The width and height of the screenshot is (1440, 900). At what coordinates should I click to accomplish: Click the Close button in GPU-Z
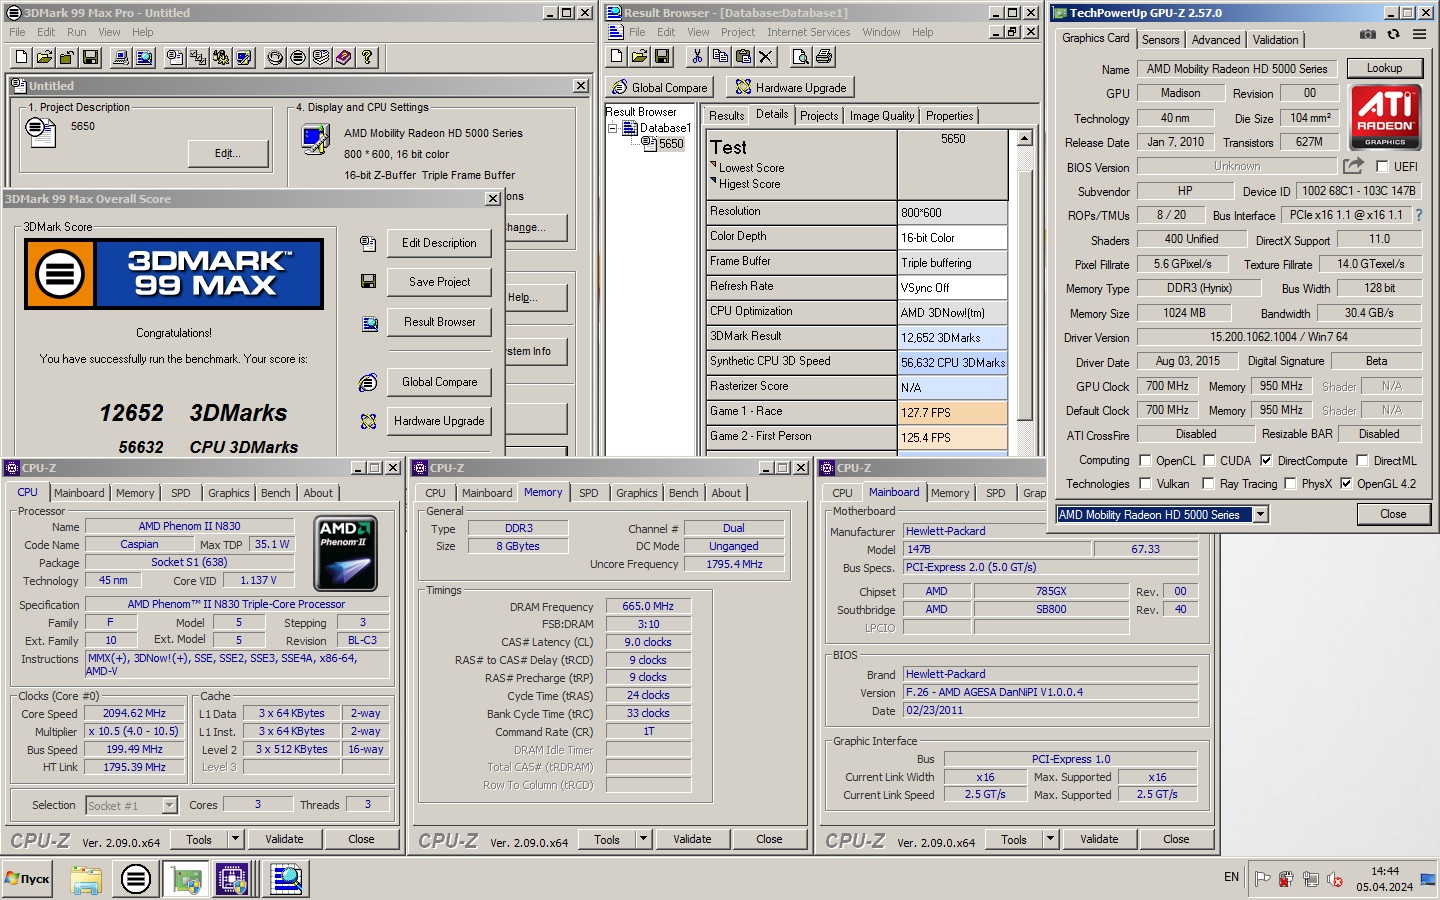point(1393,514)
